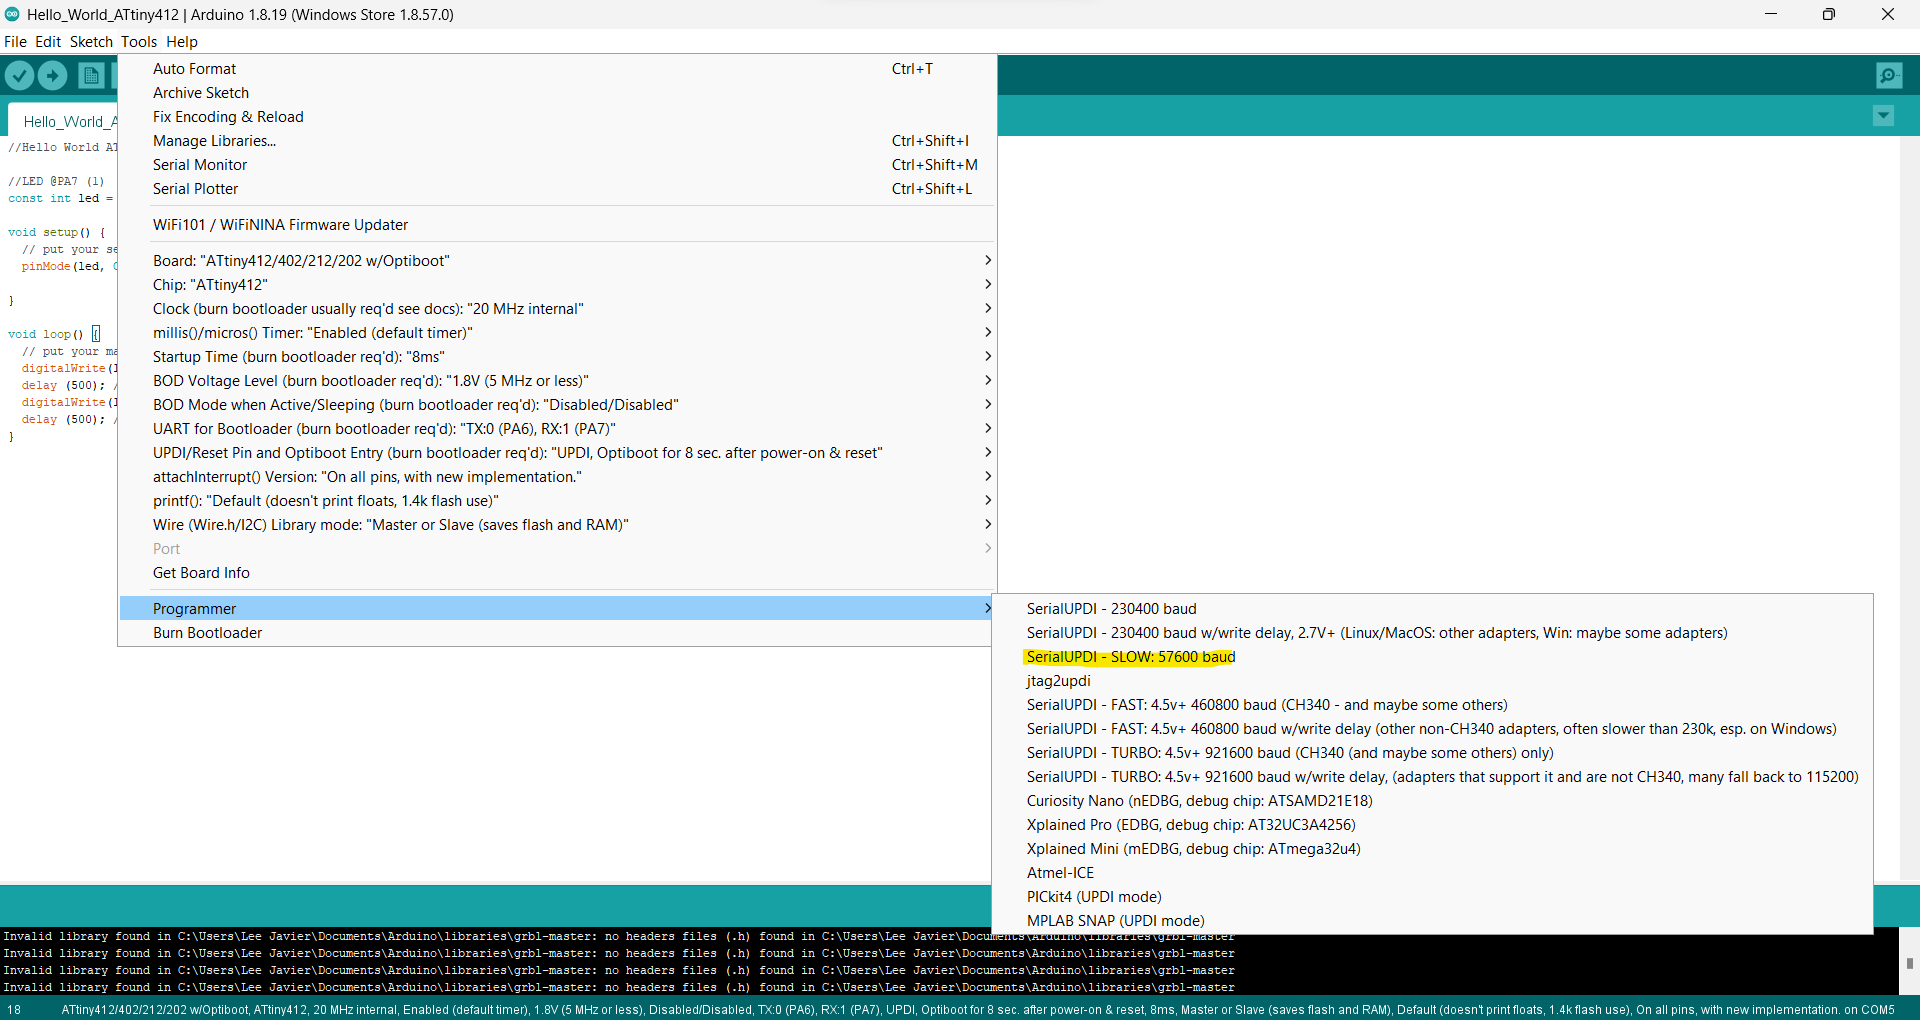This screenshot has width=1920, height=1020.
Task: Expand the Chip "ATtiny412" submenu
Action: click(557, 285)
